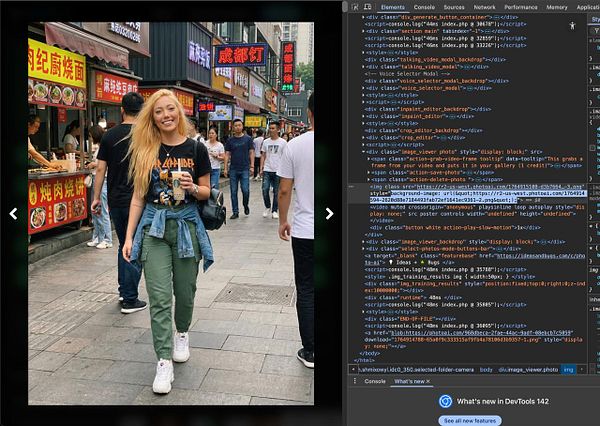Select the closing body tag line

(369, 354)
